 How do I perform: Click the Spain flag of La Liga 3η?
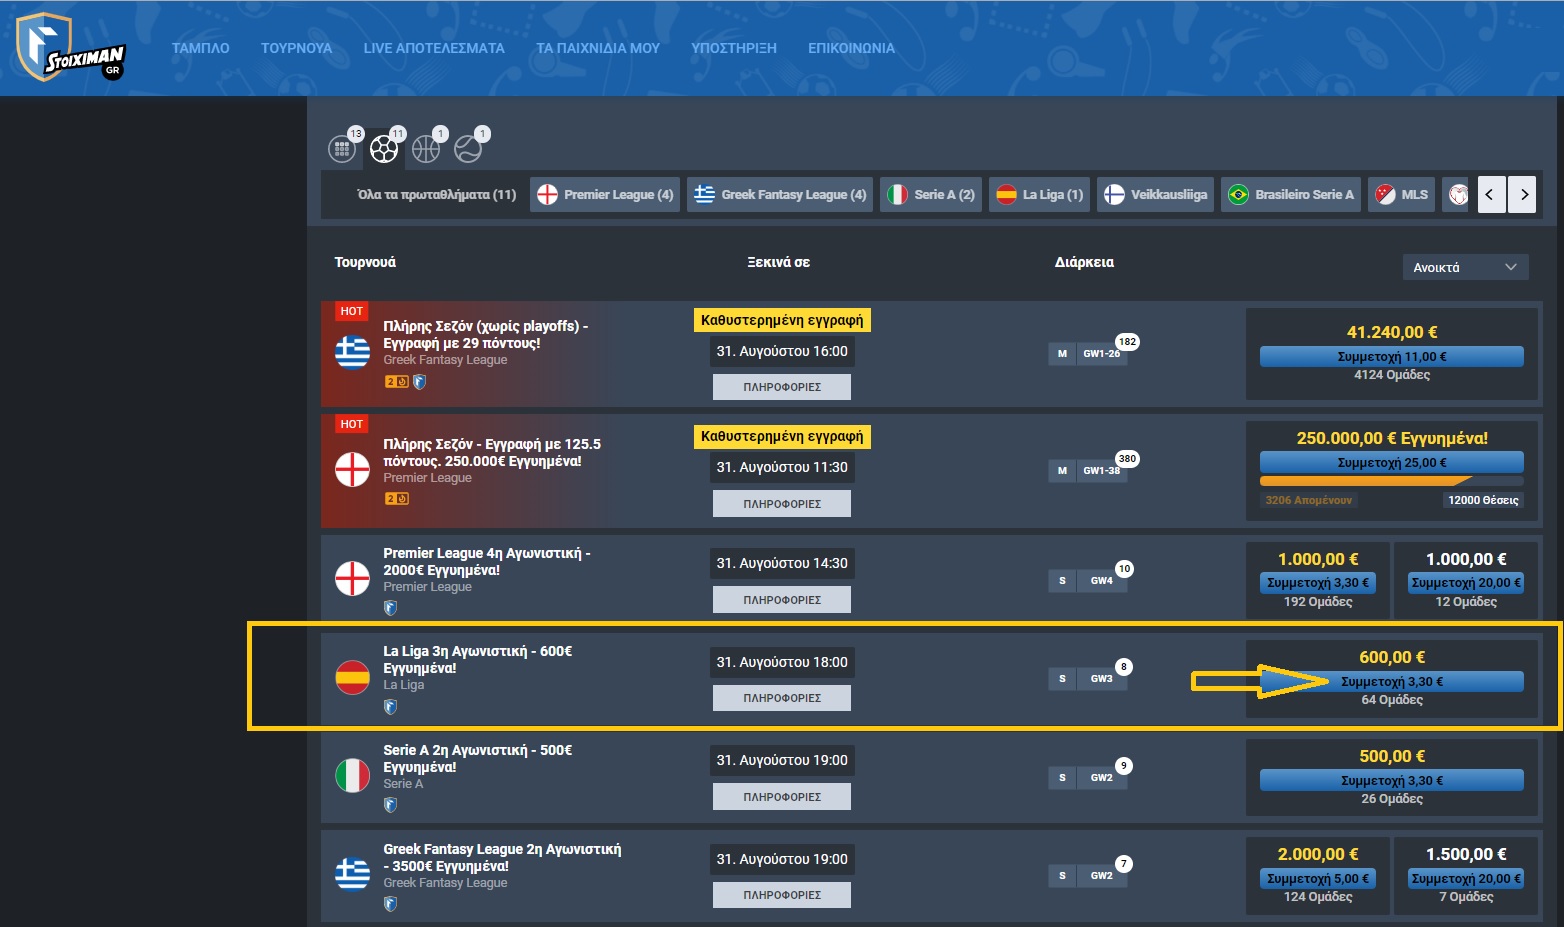[x=352, y=677]
